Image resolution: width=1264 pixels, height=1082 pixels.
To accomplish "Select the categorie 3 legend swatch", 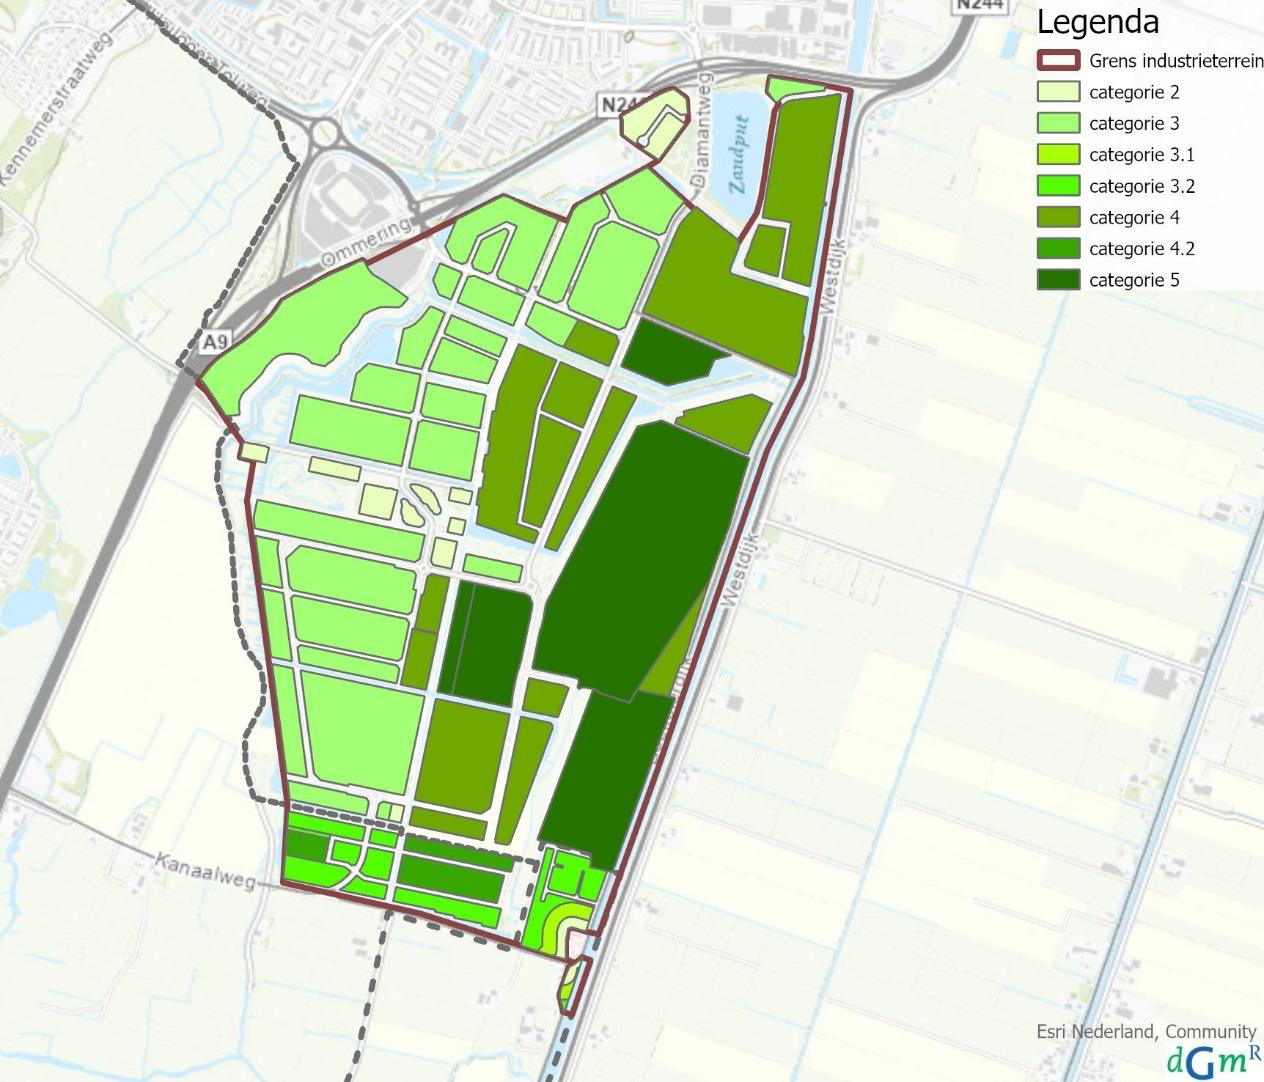I will [x=1058, y=123].
